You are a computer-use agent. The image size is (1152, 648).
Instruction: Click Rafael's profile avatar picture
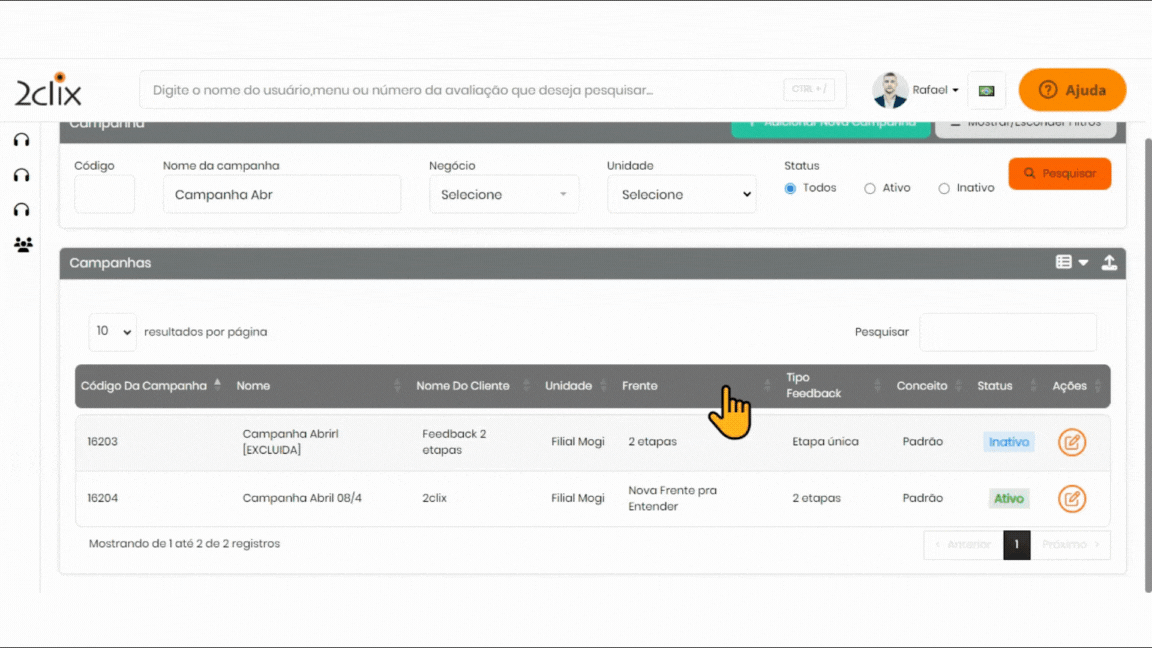(890, 90)
